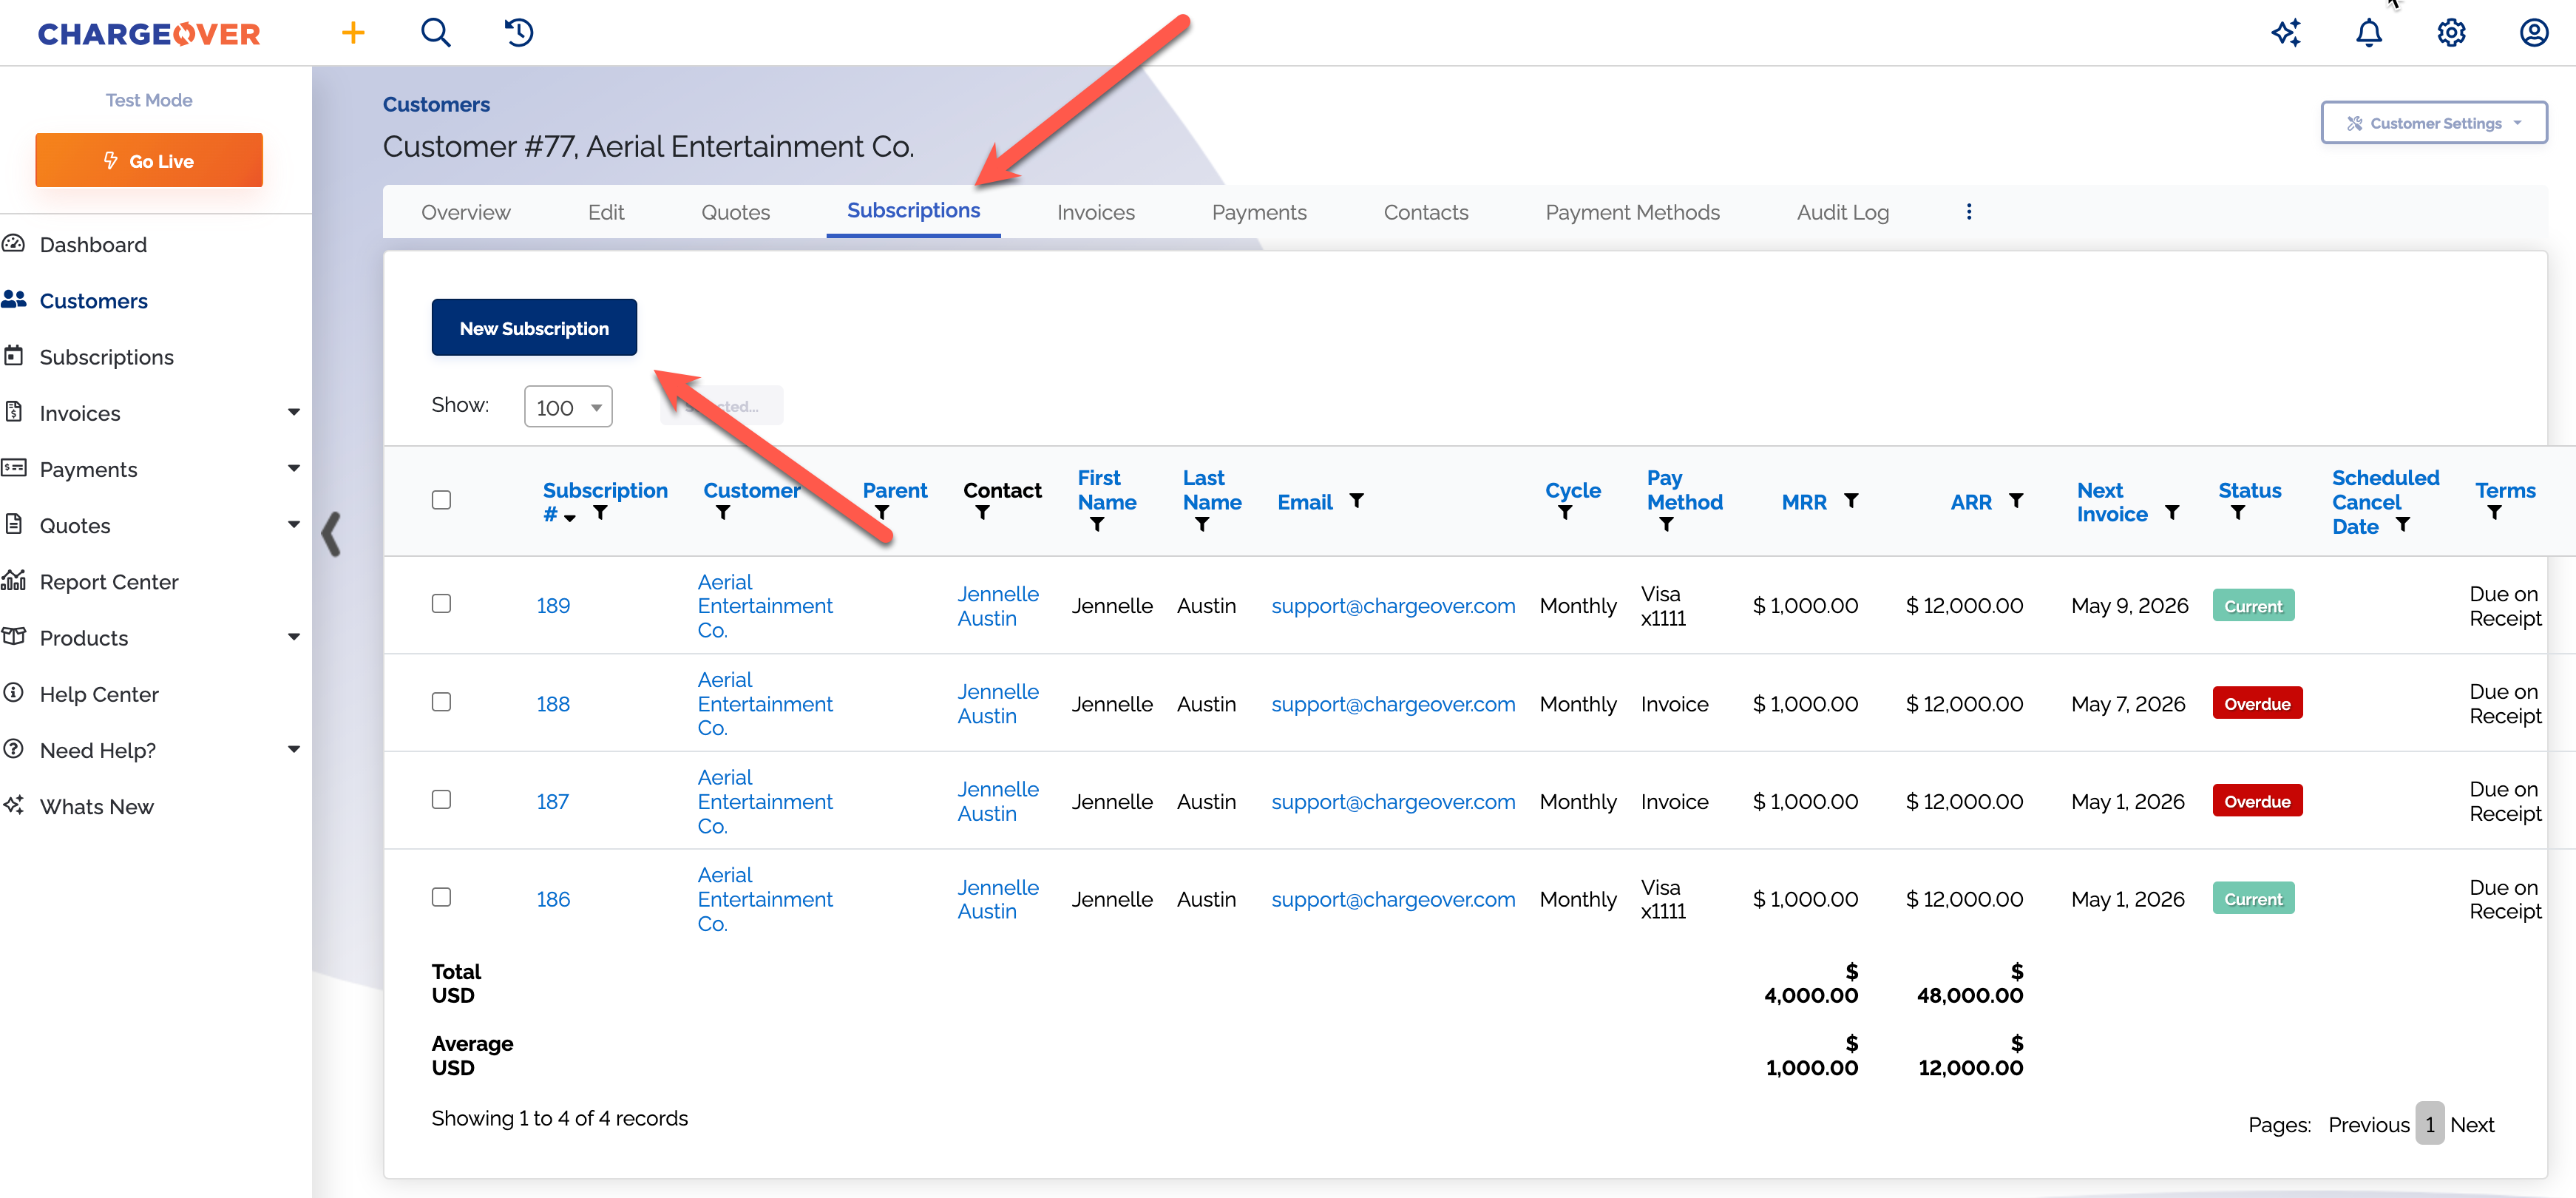The image size is (2576, 1198).
Task: Expand the Invoices sidebar submenu arrow
Action: click(x=293, y=412)
